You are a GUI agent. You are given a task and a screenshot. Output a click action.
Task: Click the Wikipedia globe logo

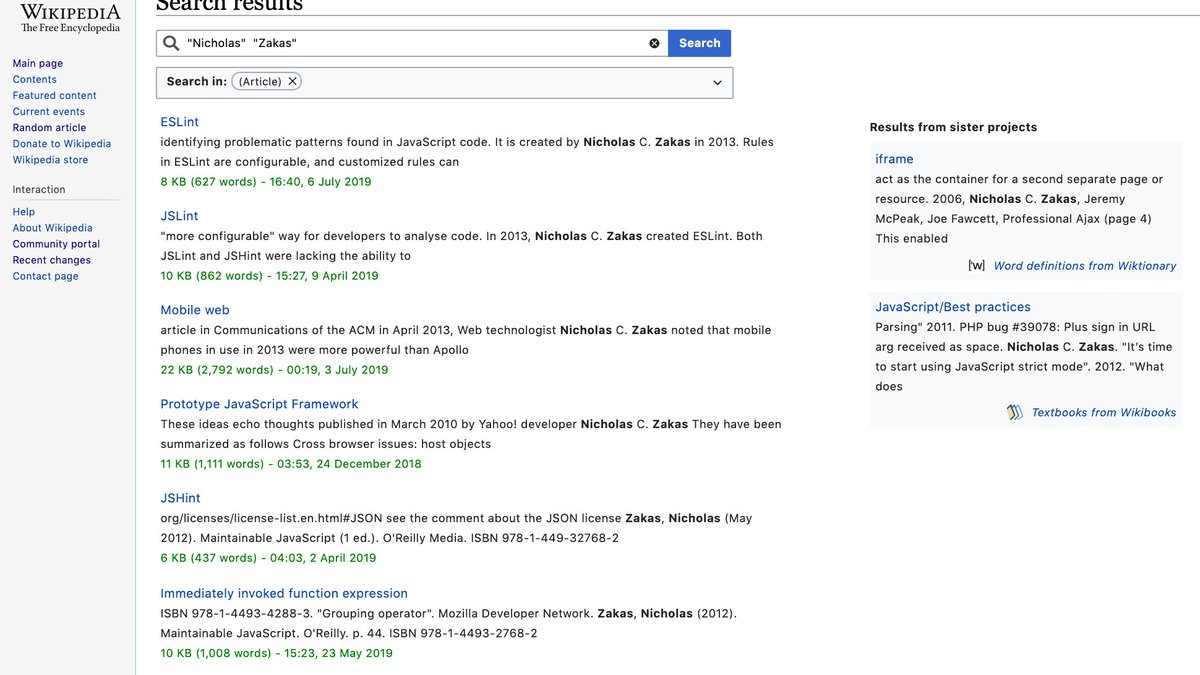click(x=70, y=11)
